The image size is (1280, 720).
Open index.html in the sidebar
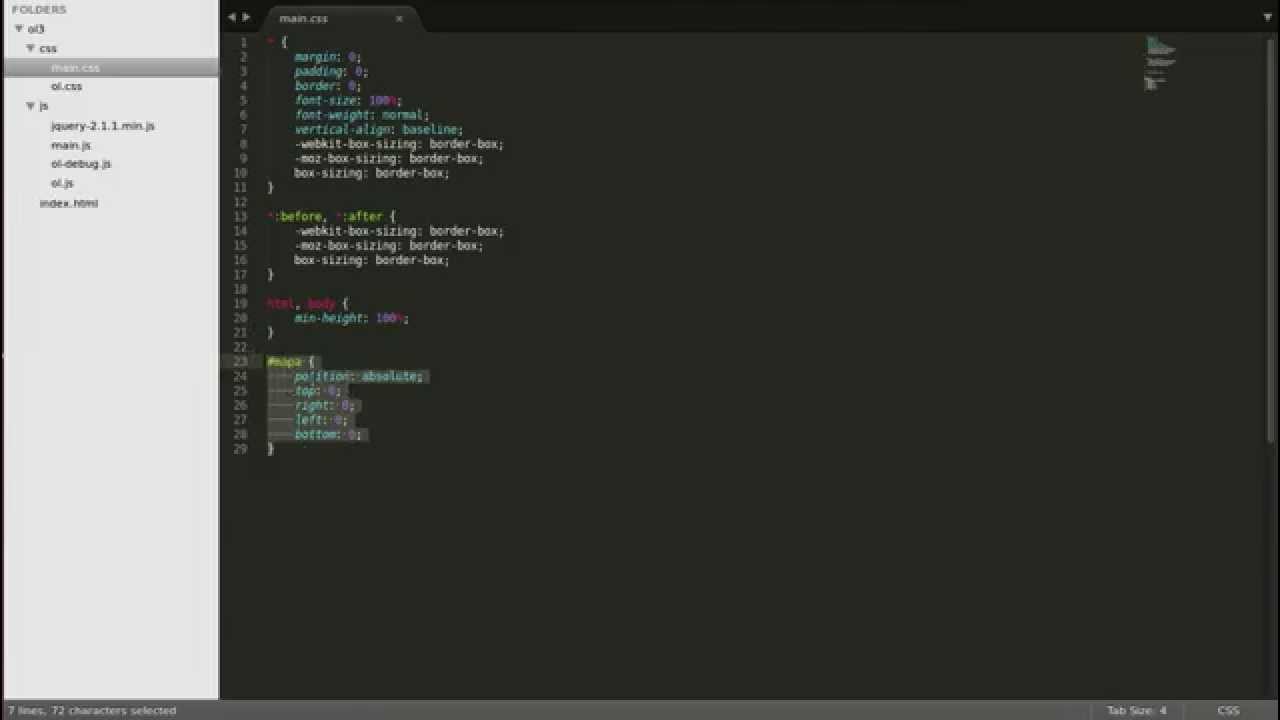pyautogui.click(x=68, y=203)
